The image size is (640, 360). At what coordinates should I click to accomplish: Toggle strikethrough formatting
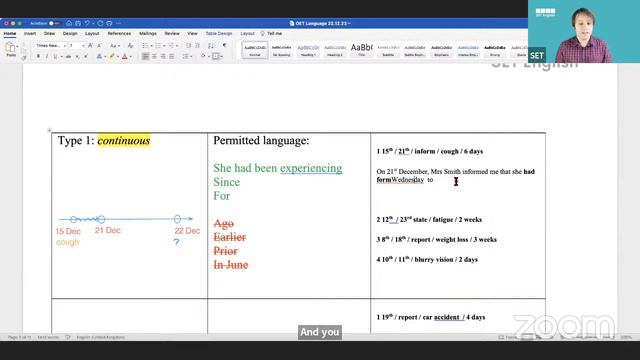68,56
